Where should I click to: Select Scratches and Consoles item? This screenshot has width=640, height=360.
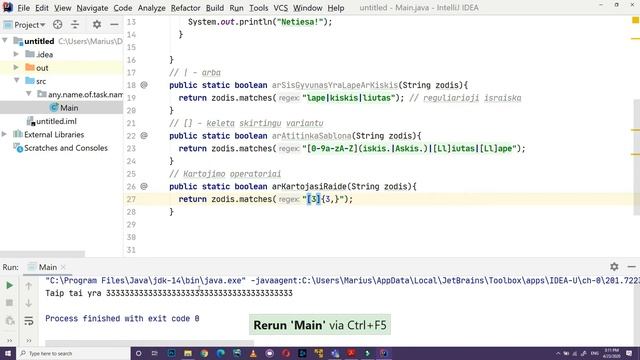click(x=66, y=148)
